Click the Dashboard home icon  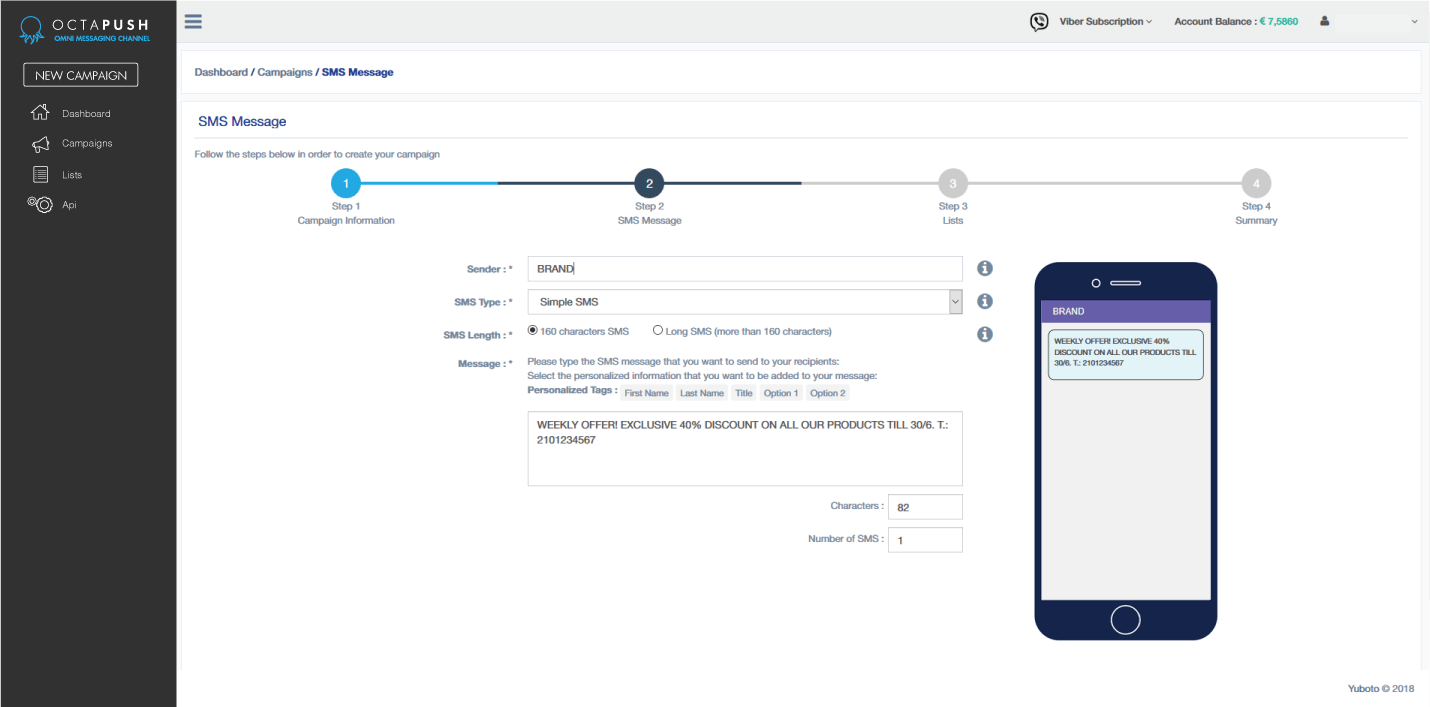click(40, 113)
